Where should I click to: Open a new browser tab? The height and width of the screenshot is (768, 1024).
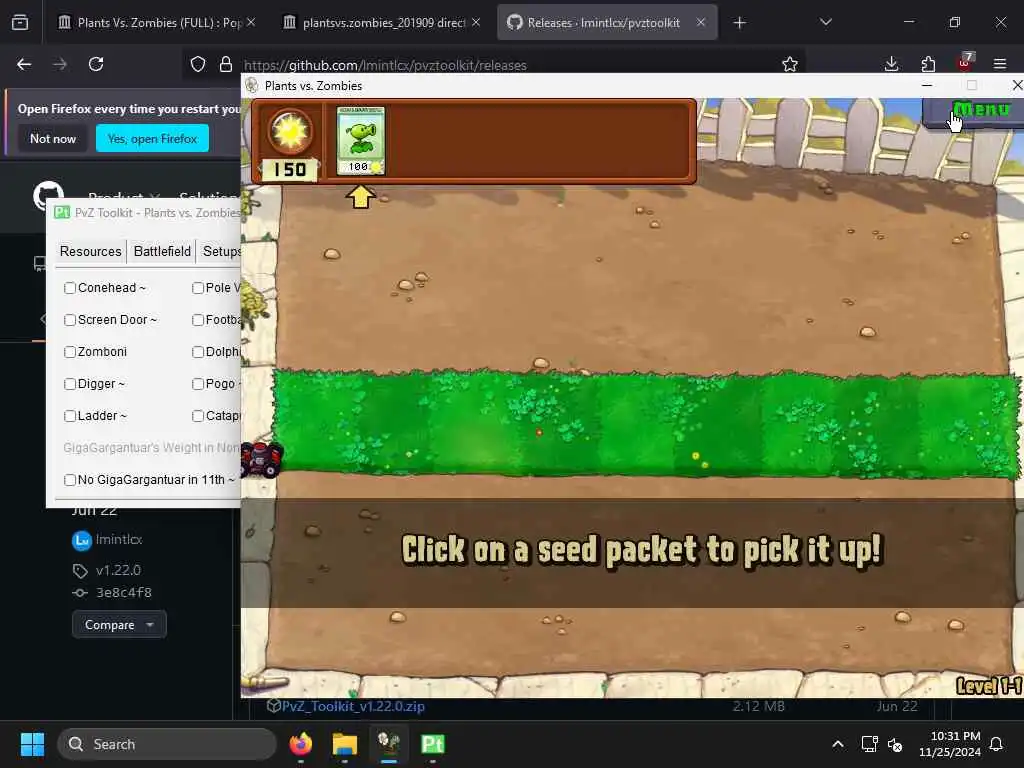tap(739, 23)
